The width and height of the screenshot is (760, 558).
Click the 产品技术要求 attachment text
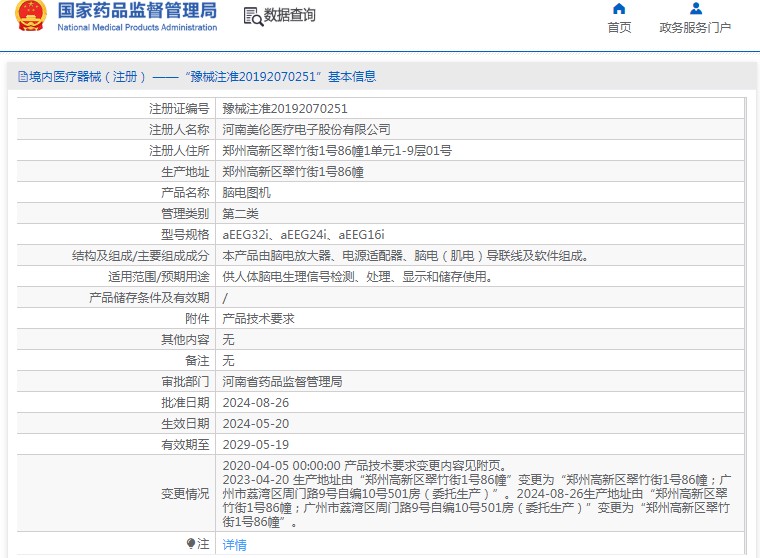[258, 319]
